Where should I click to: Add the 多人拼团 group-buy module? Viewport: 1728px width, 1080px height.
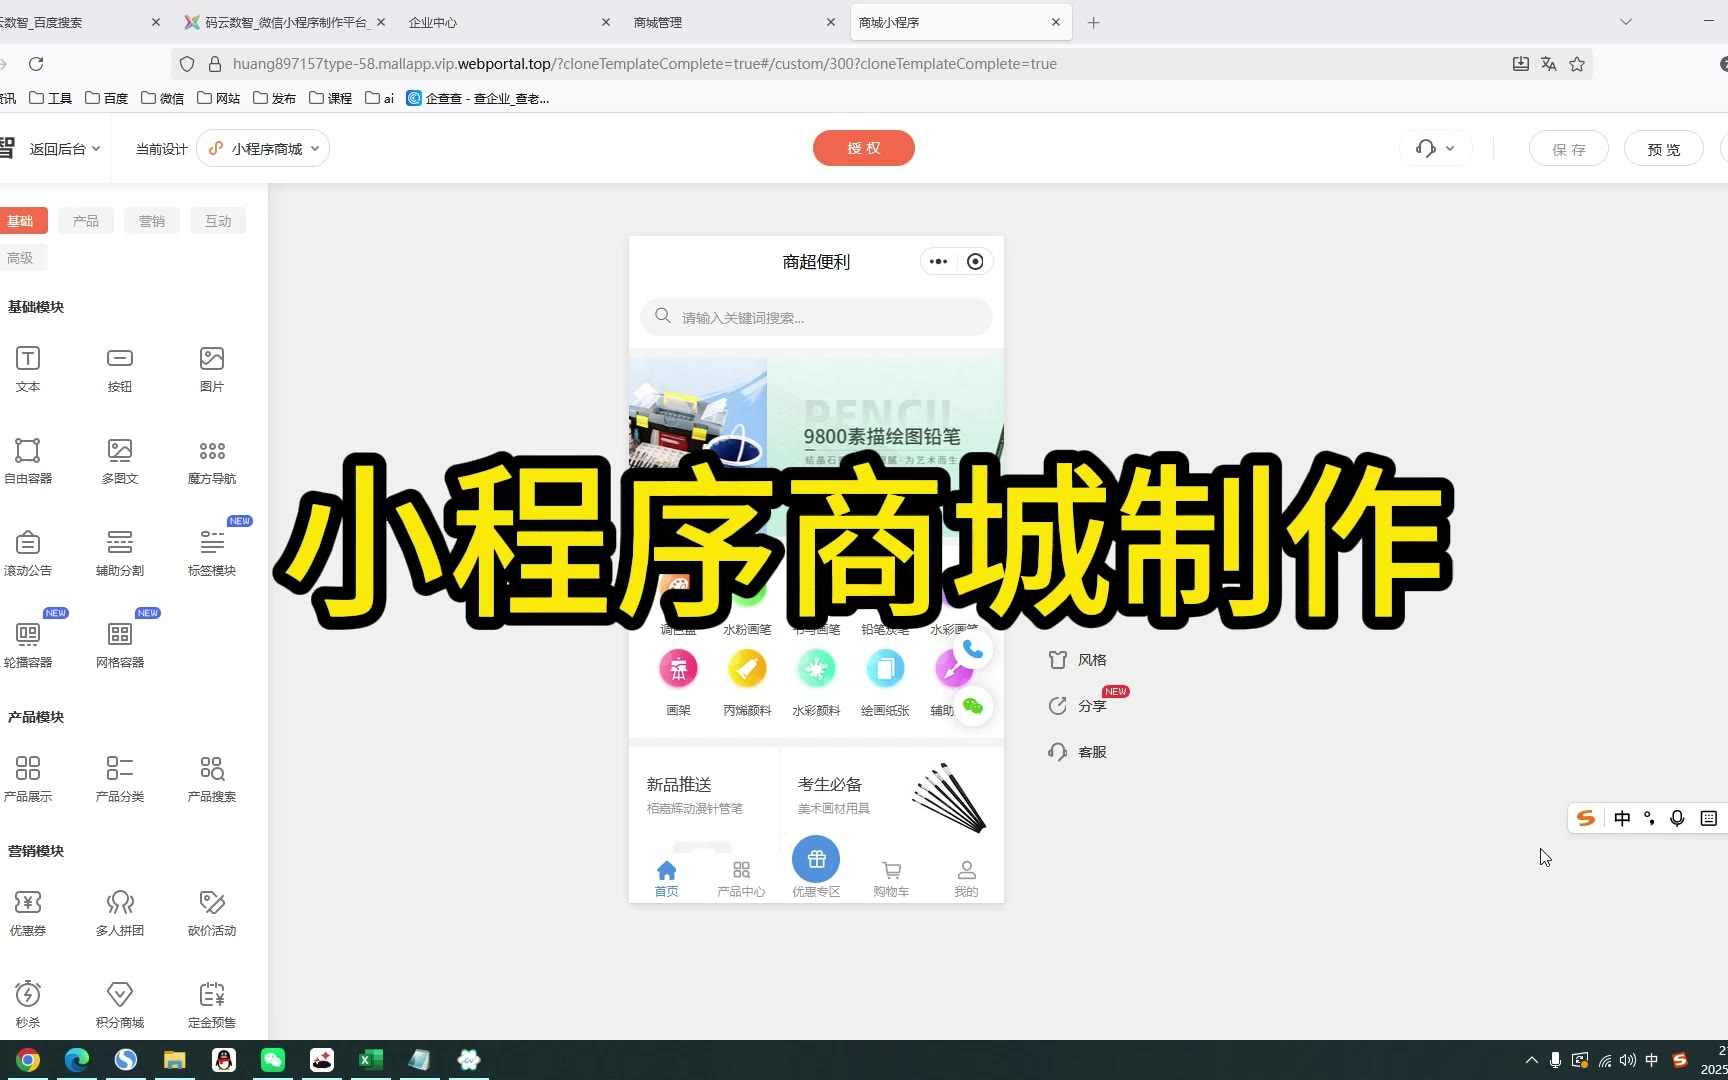120,913
